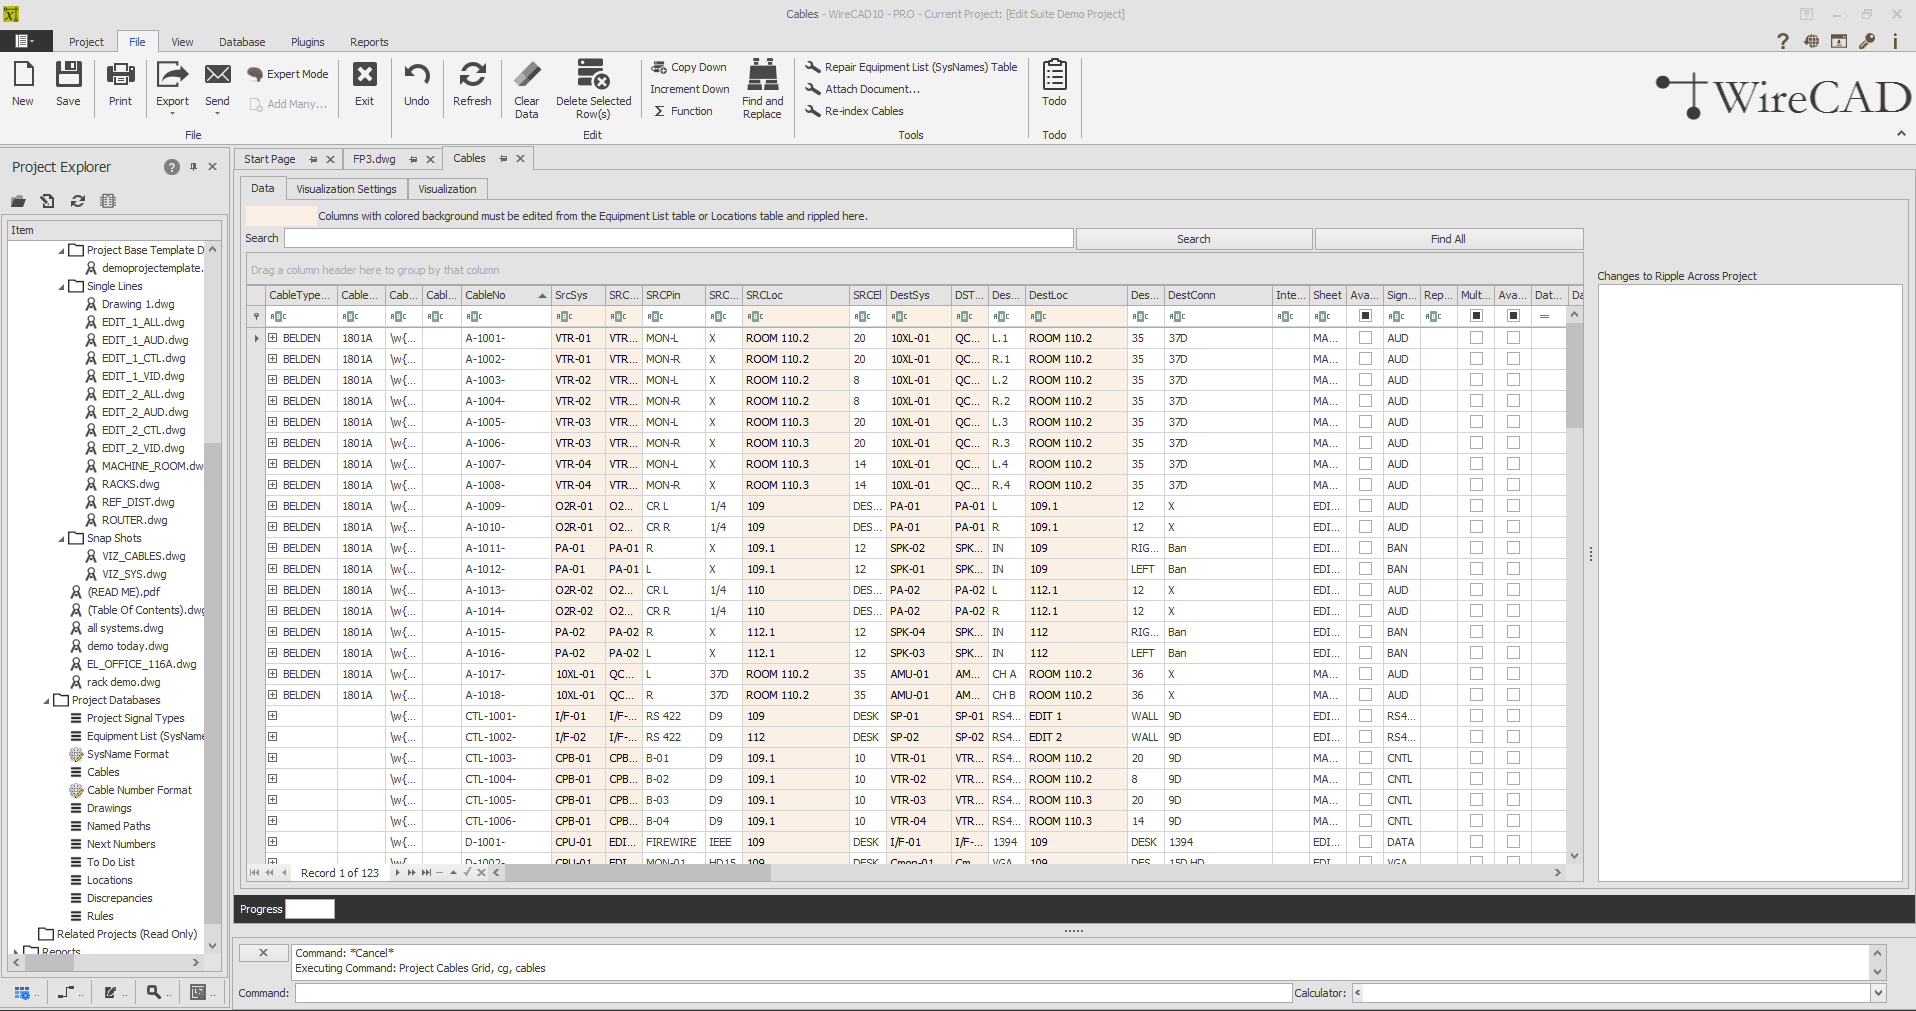The height and width of the screenshot is (1011, 1916).
Task: Click Increment Down tool
Action: (690, 89)
